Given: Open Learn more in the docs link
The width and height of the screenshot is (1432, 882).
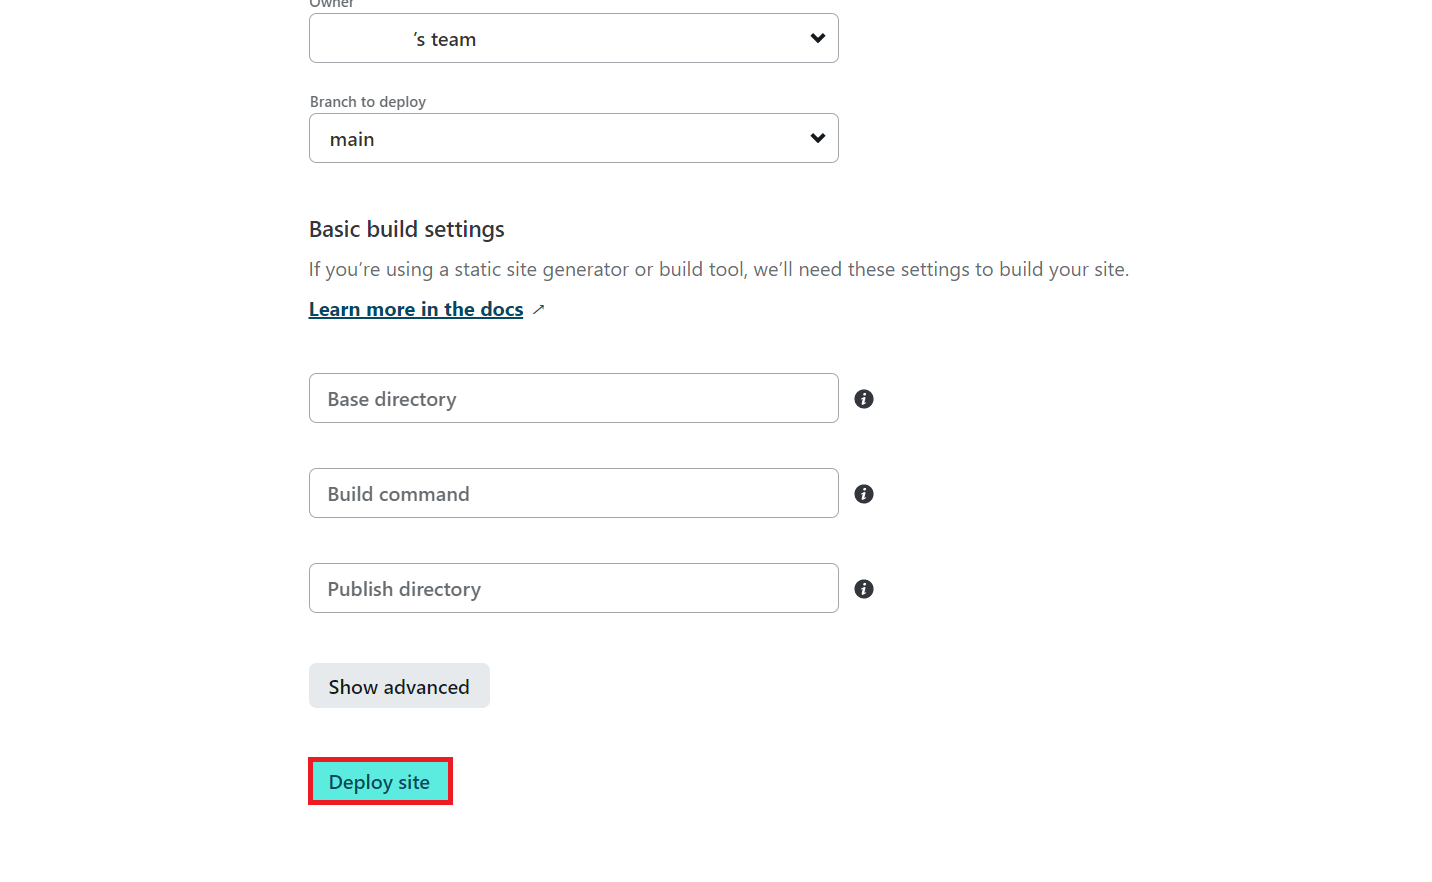Looking at the screenshot, I should pyautogui.click(x=416, y=309).
